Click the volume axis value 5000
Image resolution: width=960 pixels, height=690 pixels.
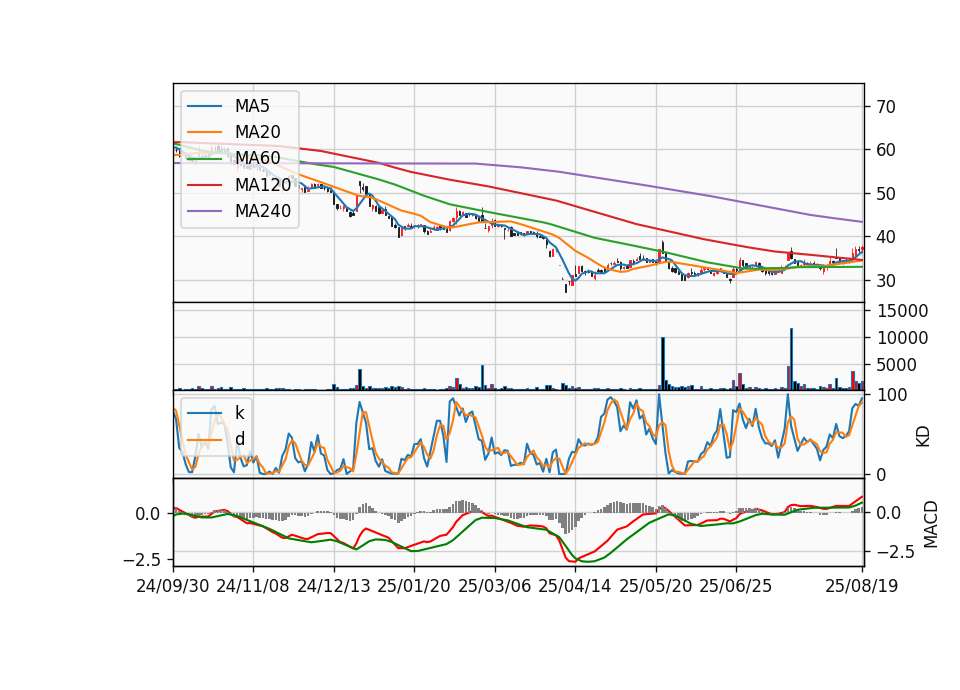click(x=897, y=365)
